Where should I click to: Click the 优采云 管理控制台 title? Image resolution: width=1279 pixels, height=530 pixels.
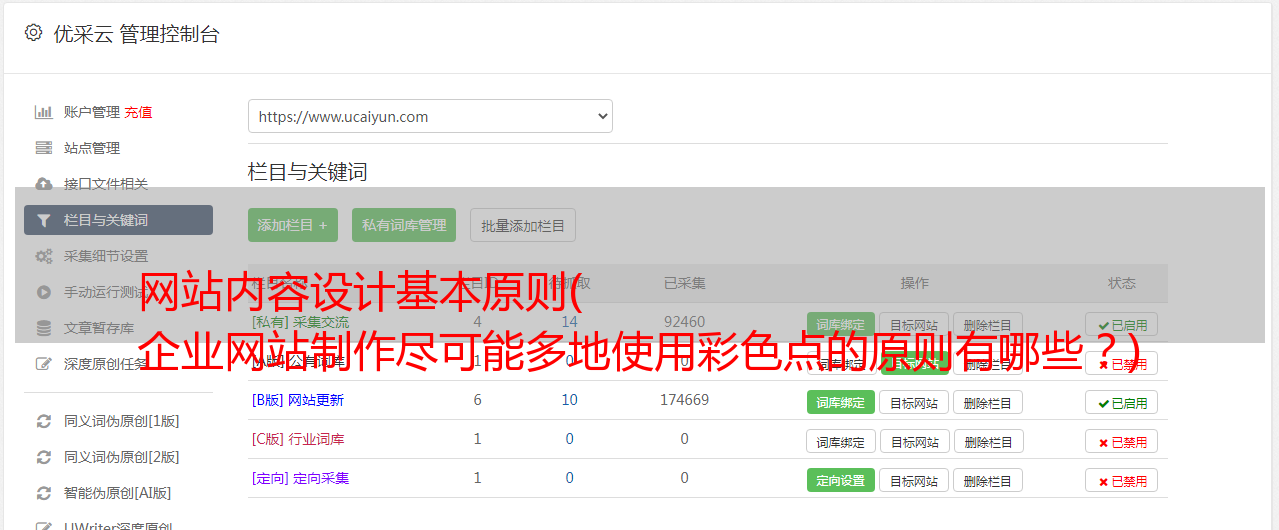coord(136,34)
